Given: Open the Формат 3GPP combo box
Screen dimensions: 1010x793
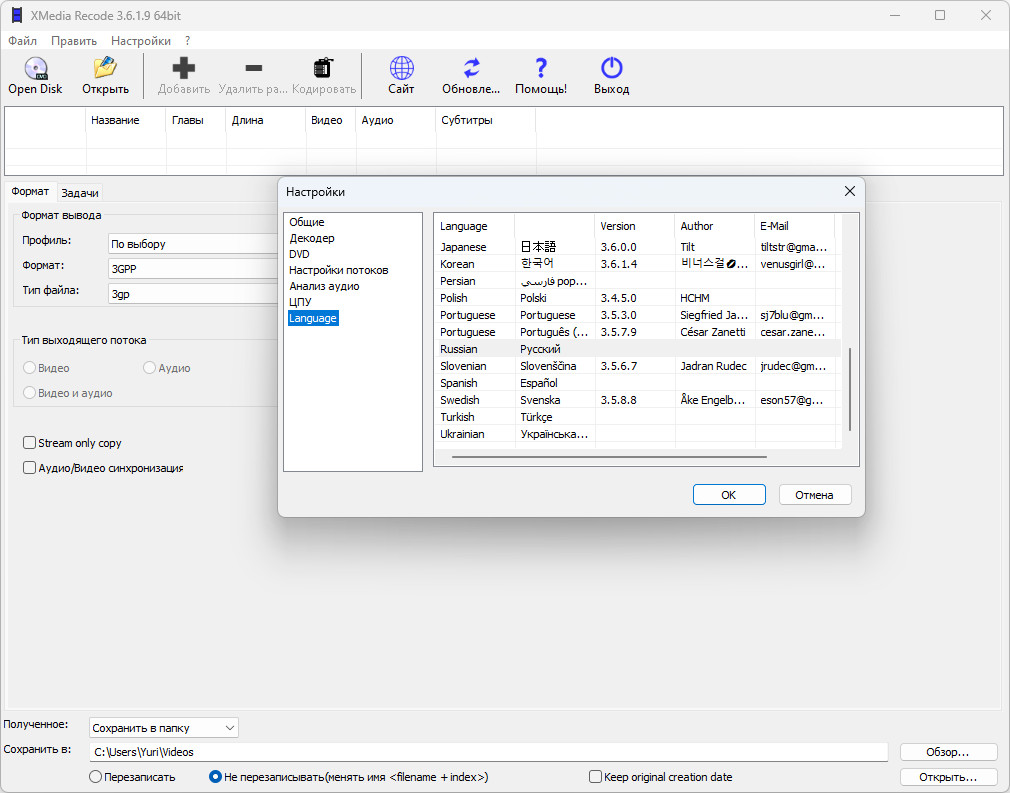Looking at the screenshot, I should point(192,268).
